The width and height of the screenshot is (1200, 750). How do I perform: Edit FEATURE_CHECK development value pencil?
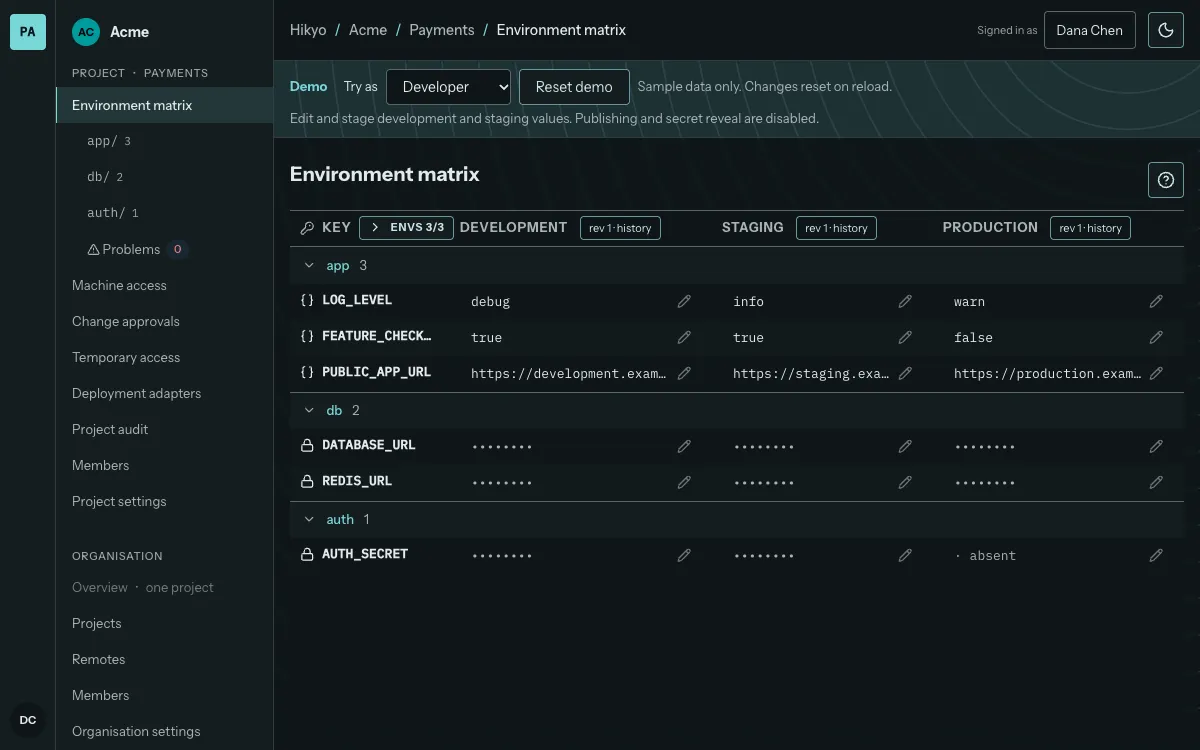[684, 337]
